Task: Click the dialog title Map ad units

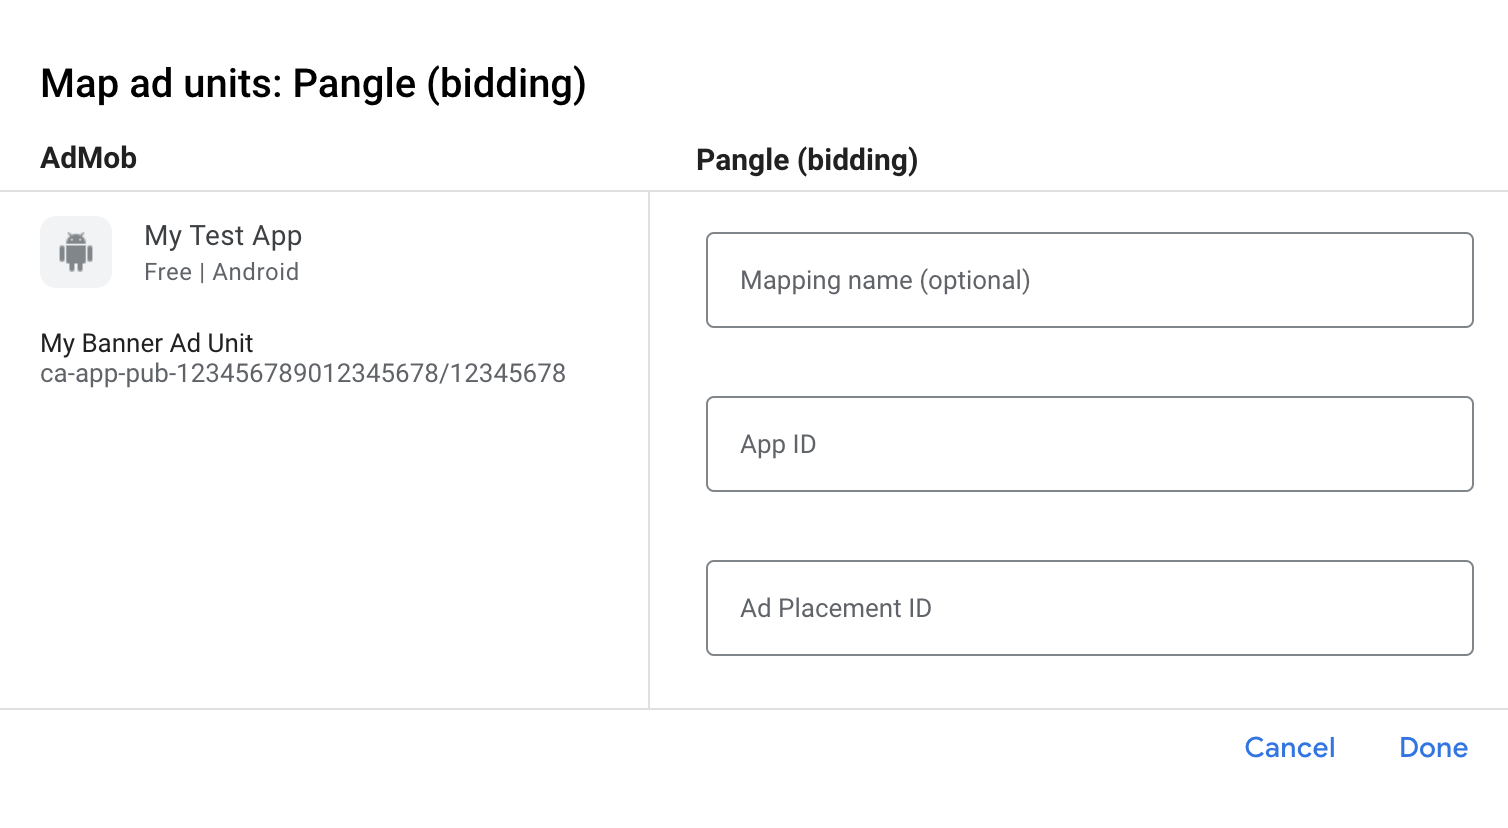Action: tap(314, 83)
